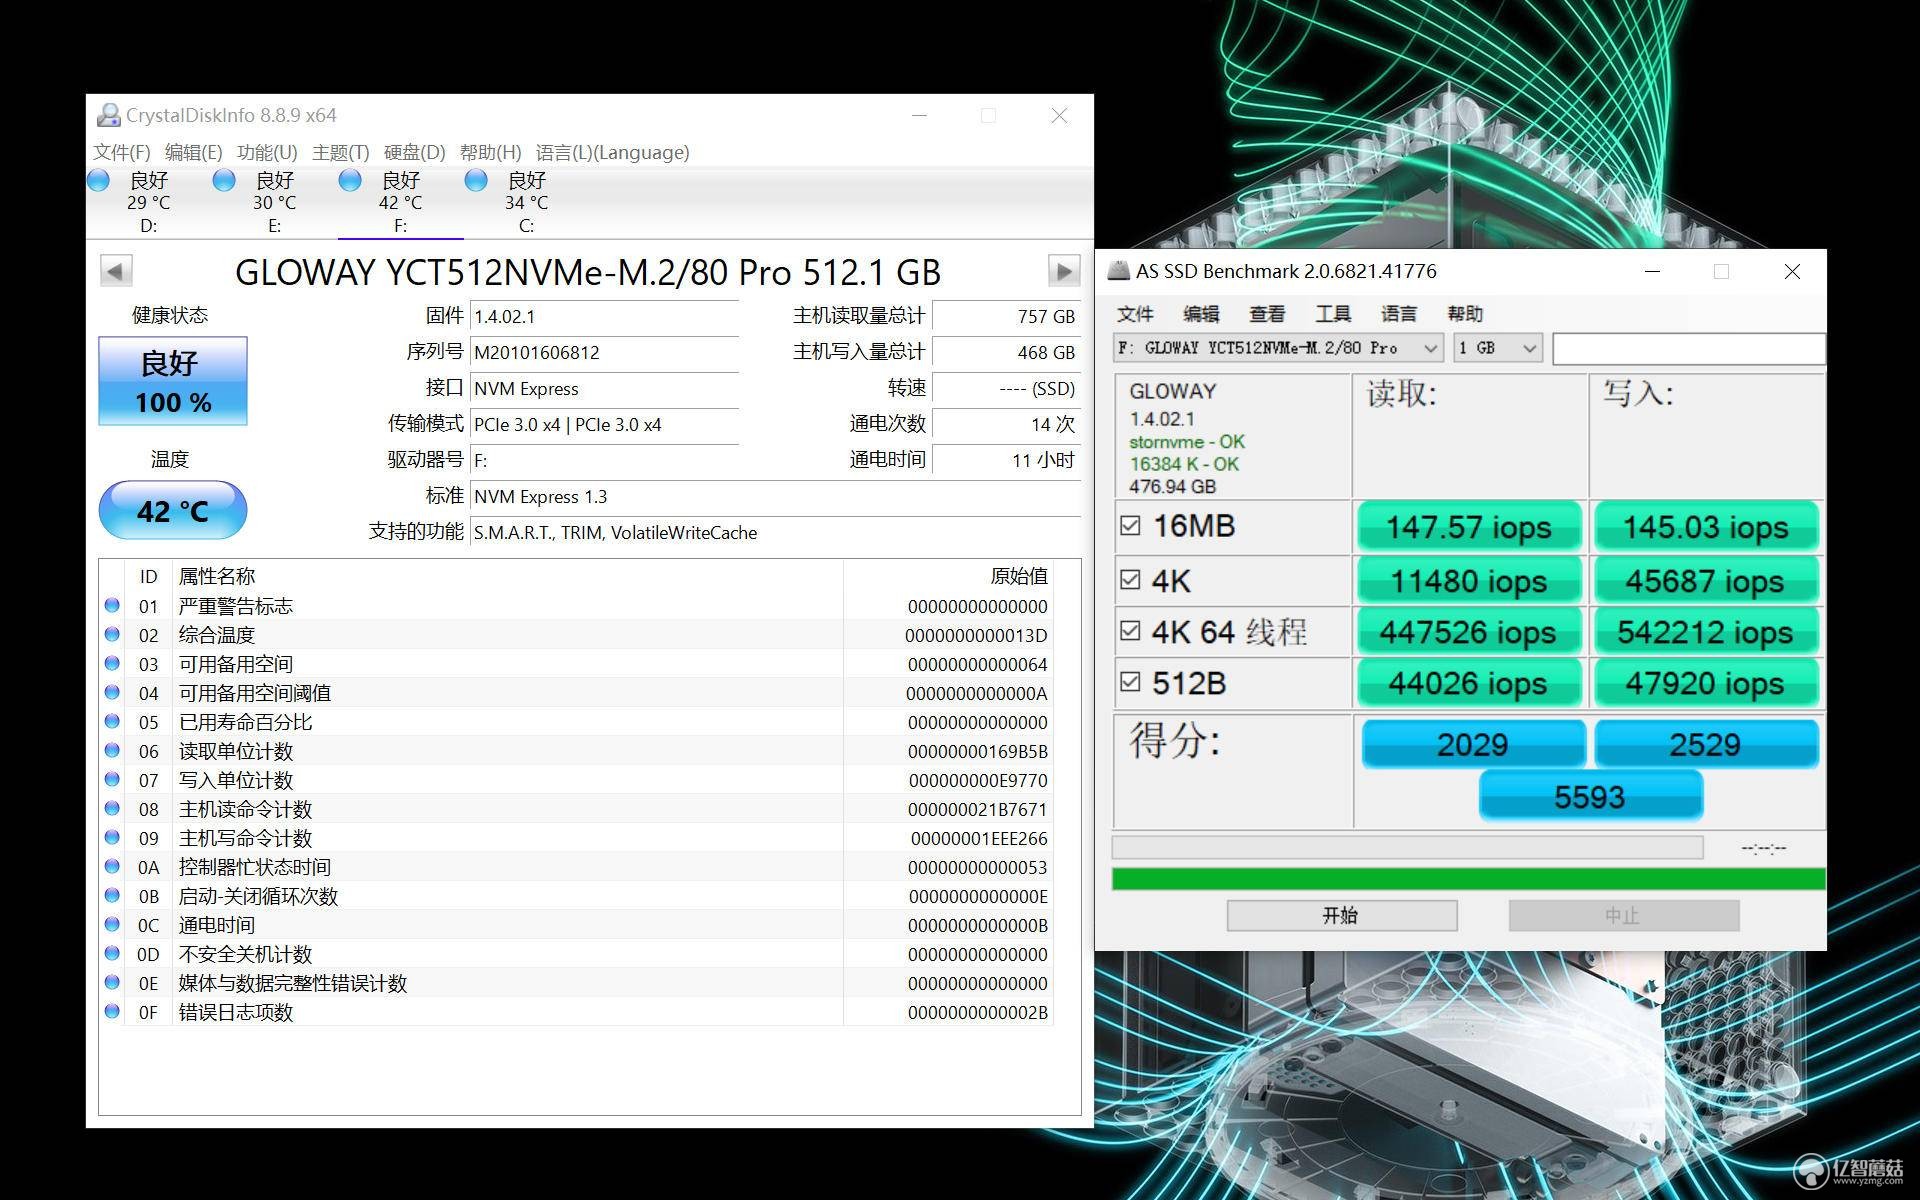1920x1200 pixels.
Task: Click row 06 读取单位计数
Action: click(576, 751)
